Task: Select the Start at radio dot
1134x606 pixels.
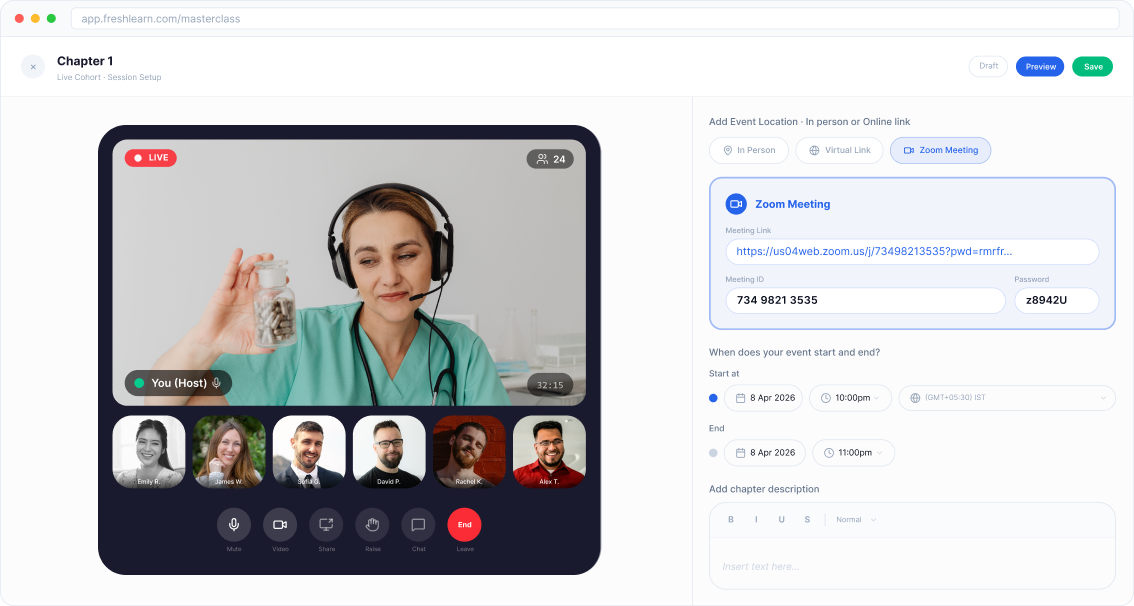Action: click(x=713, y=398)
